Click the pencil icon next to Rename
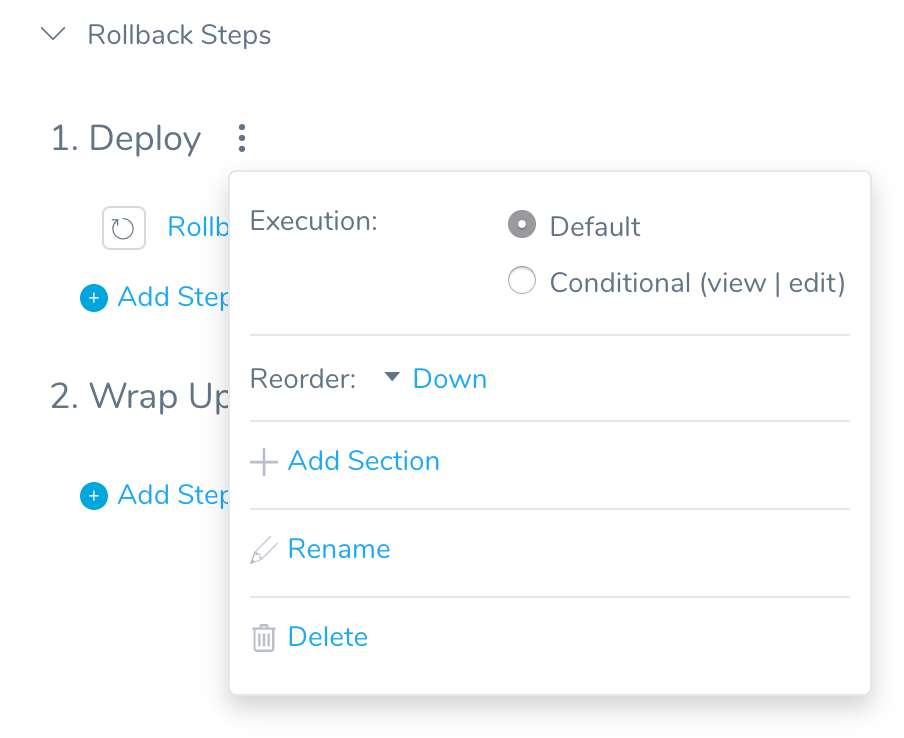904x738 pixels. pos(263,550)
